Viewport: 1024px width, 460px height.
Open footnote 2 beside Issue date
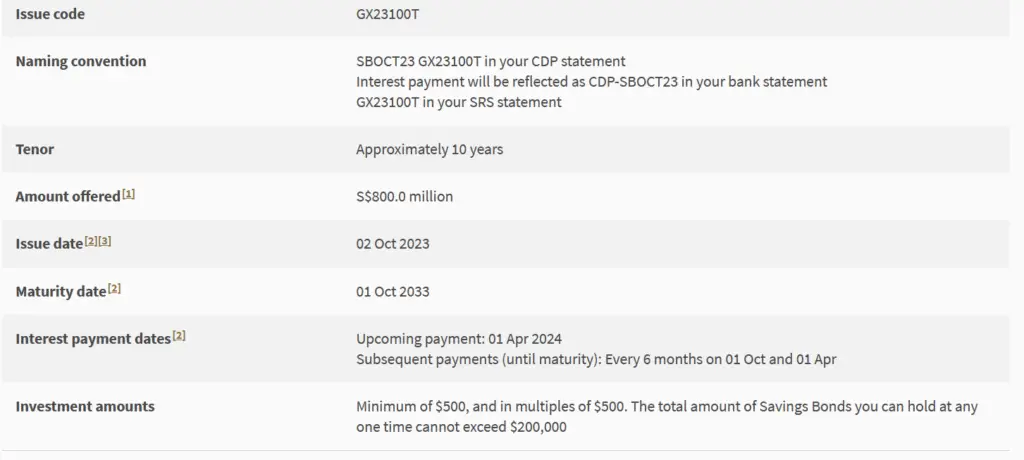[90, 241]
